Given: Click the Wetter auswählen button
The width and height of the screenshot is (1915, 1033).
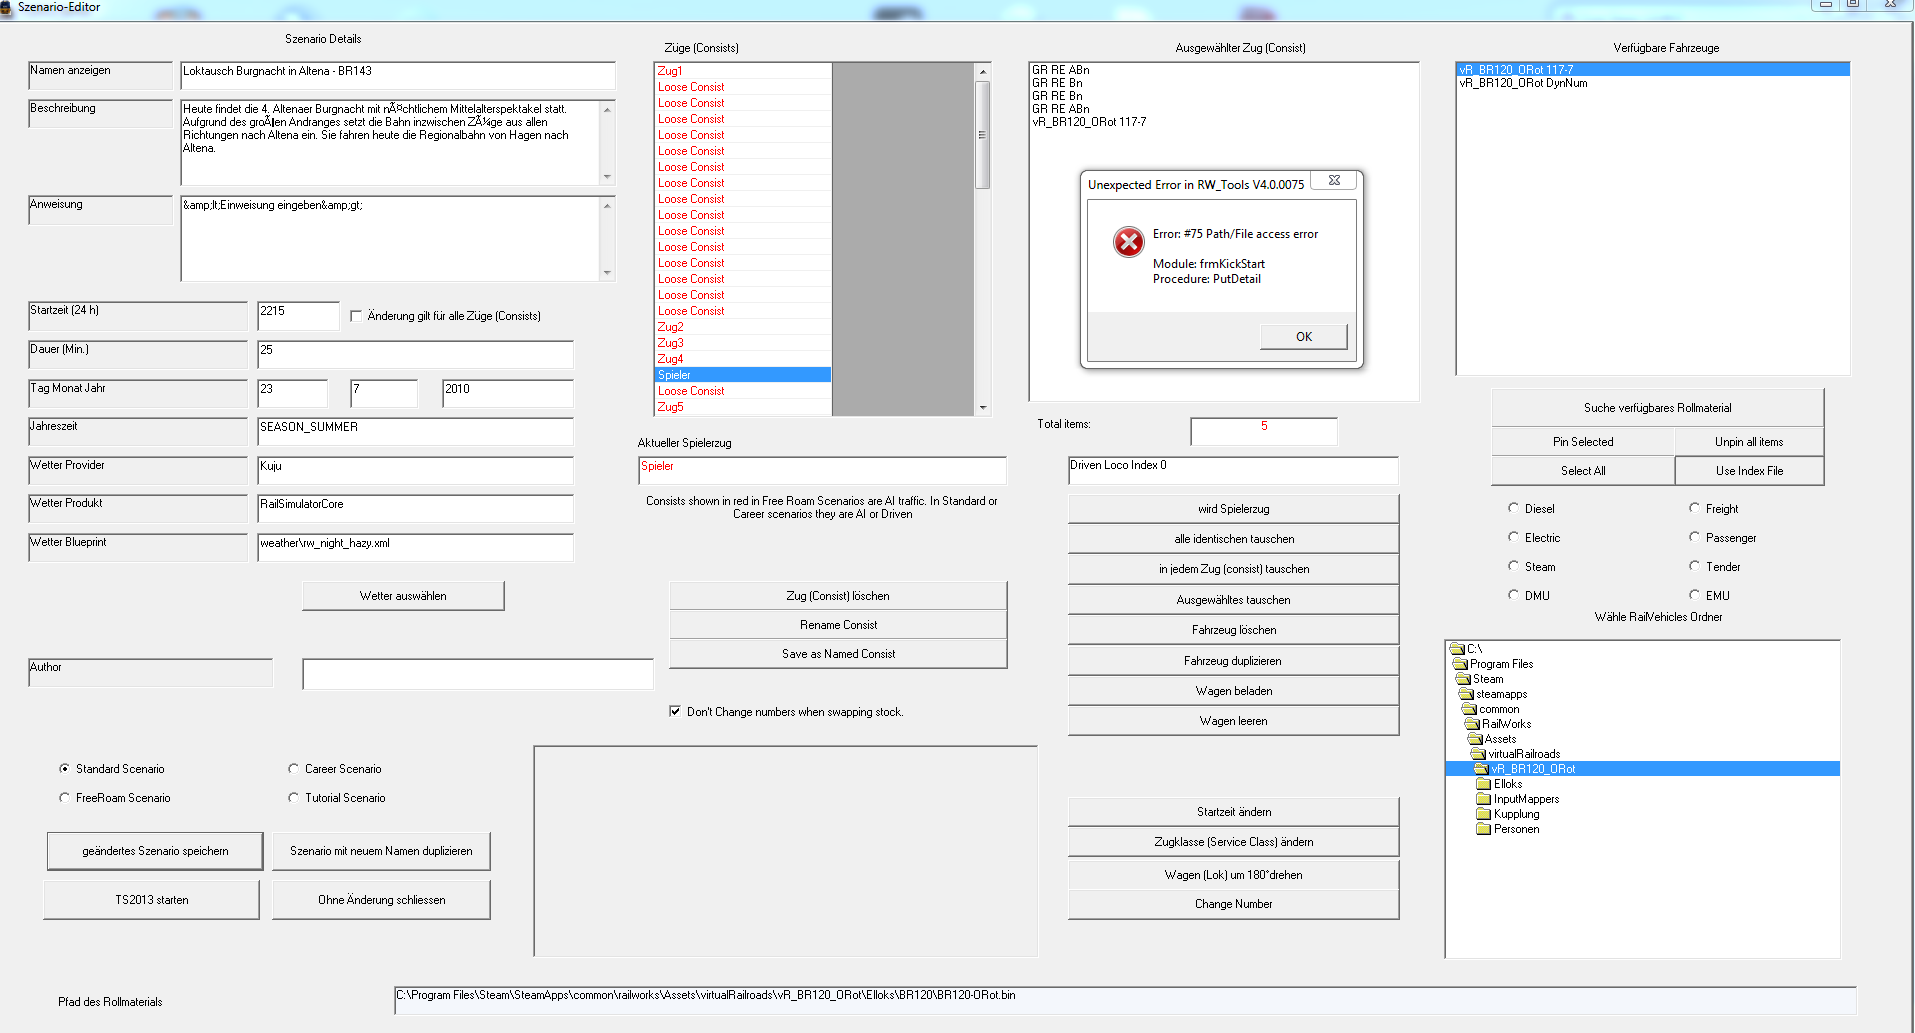Looking at the screenshot, I should click(x=403, y=596).
